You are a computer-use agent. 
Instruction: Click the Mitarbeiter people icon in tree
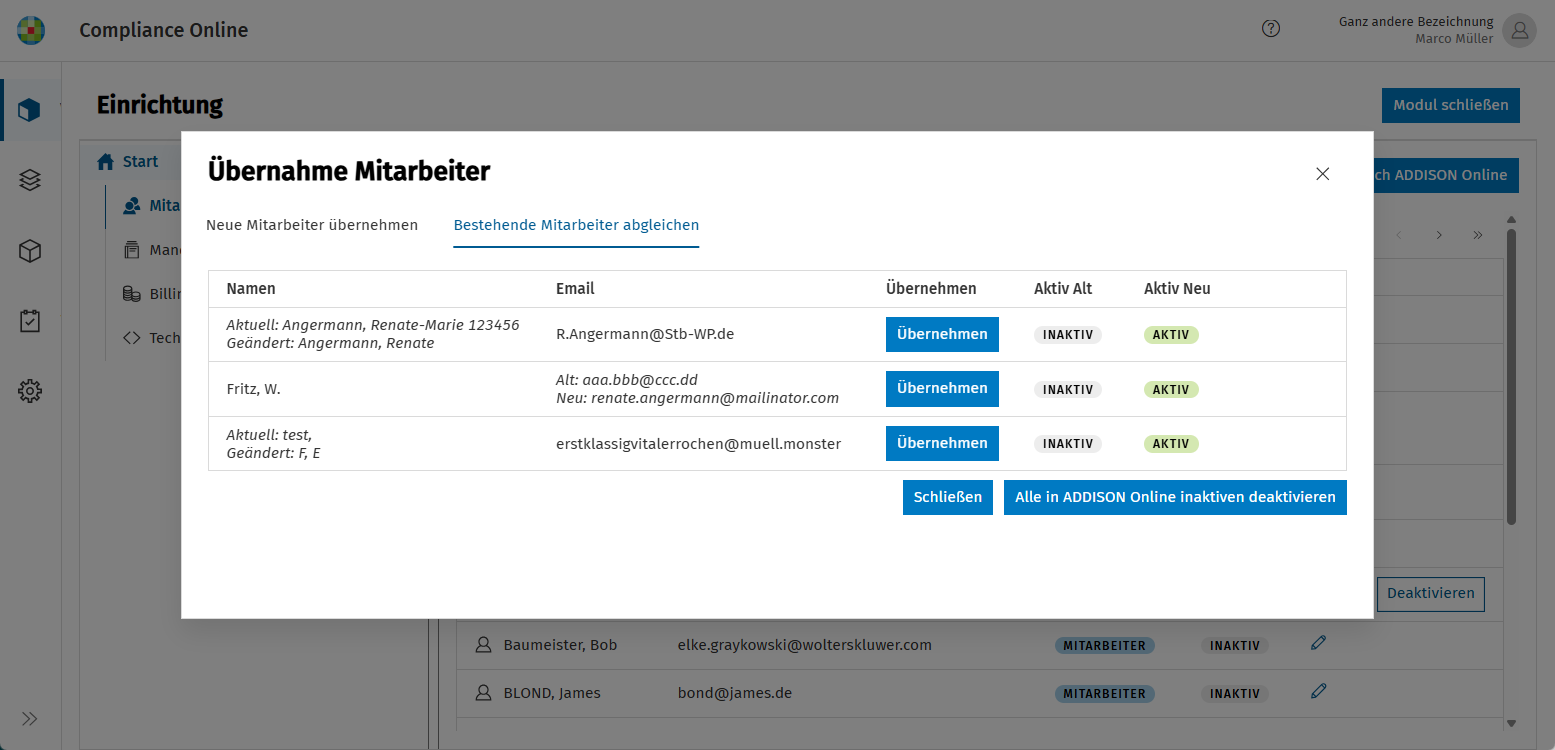pos(131,206)
